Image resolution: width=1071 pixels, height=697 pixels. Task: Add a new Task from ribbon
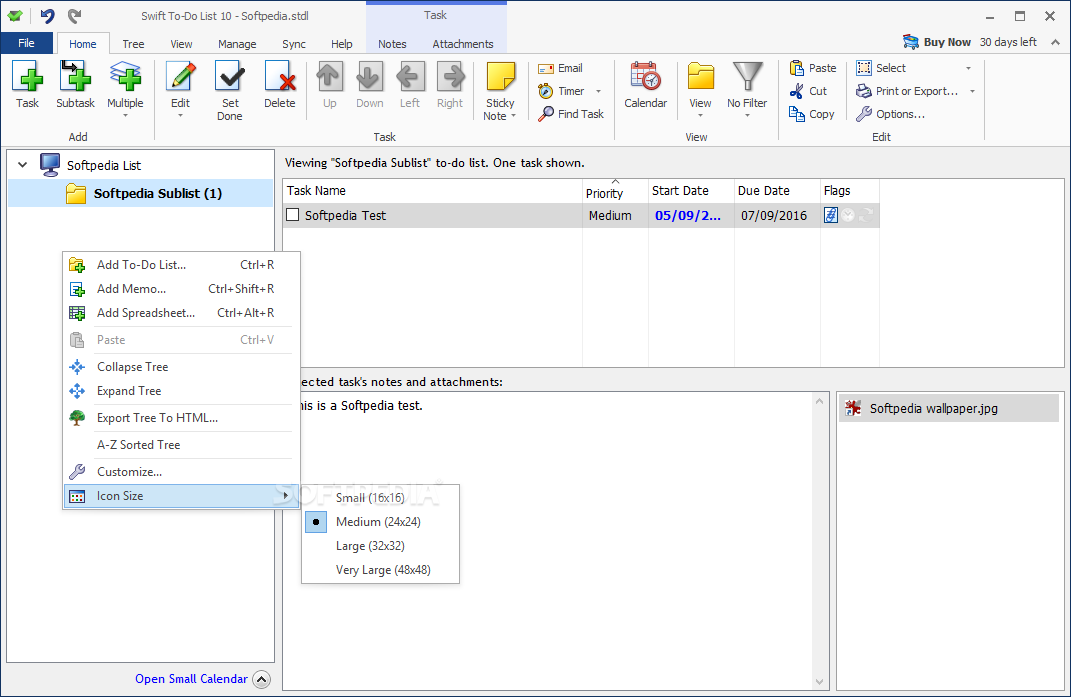click(x=27, y=84)
